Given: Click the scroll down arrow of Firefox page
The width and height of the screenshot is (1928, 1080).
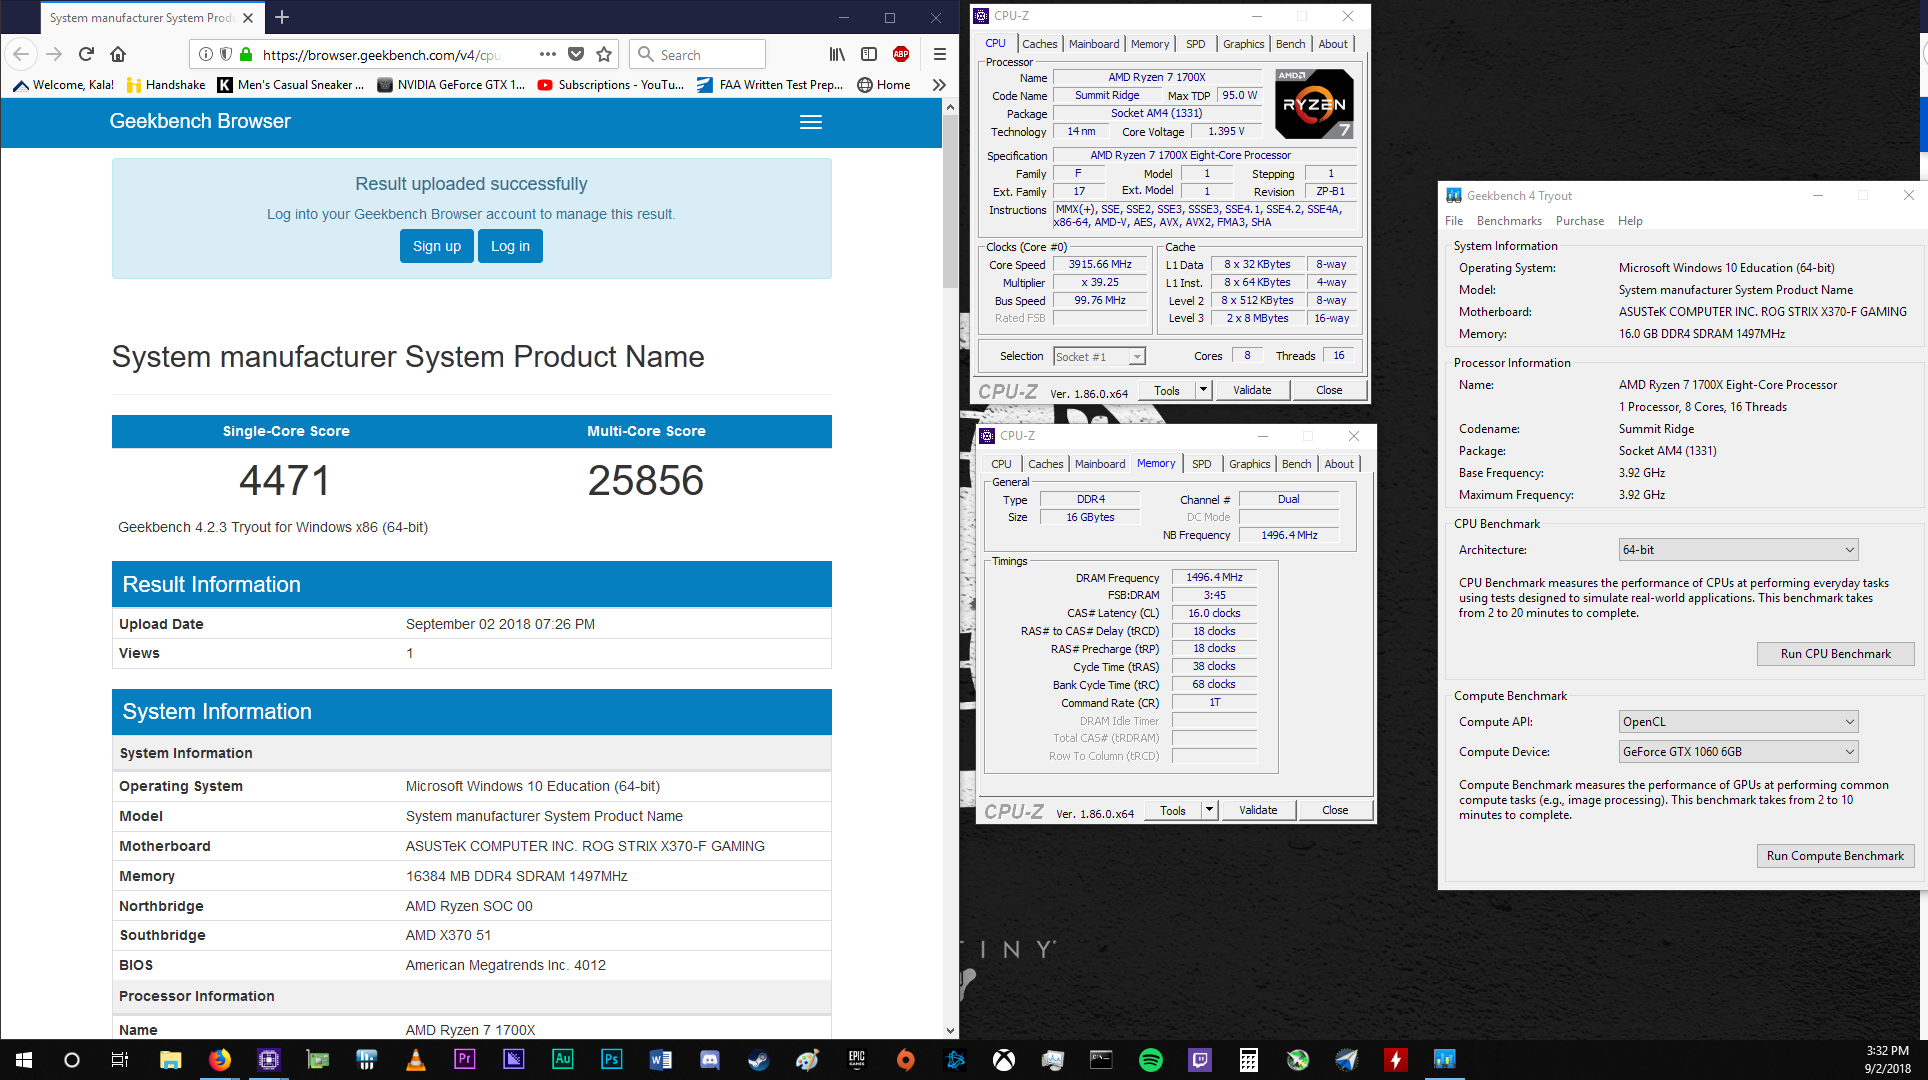Looking at the screenshot, I should pos(950,1031).
